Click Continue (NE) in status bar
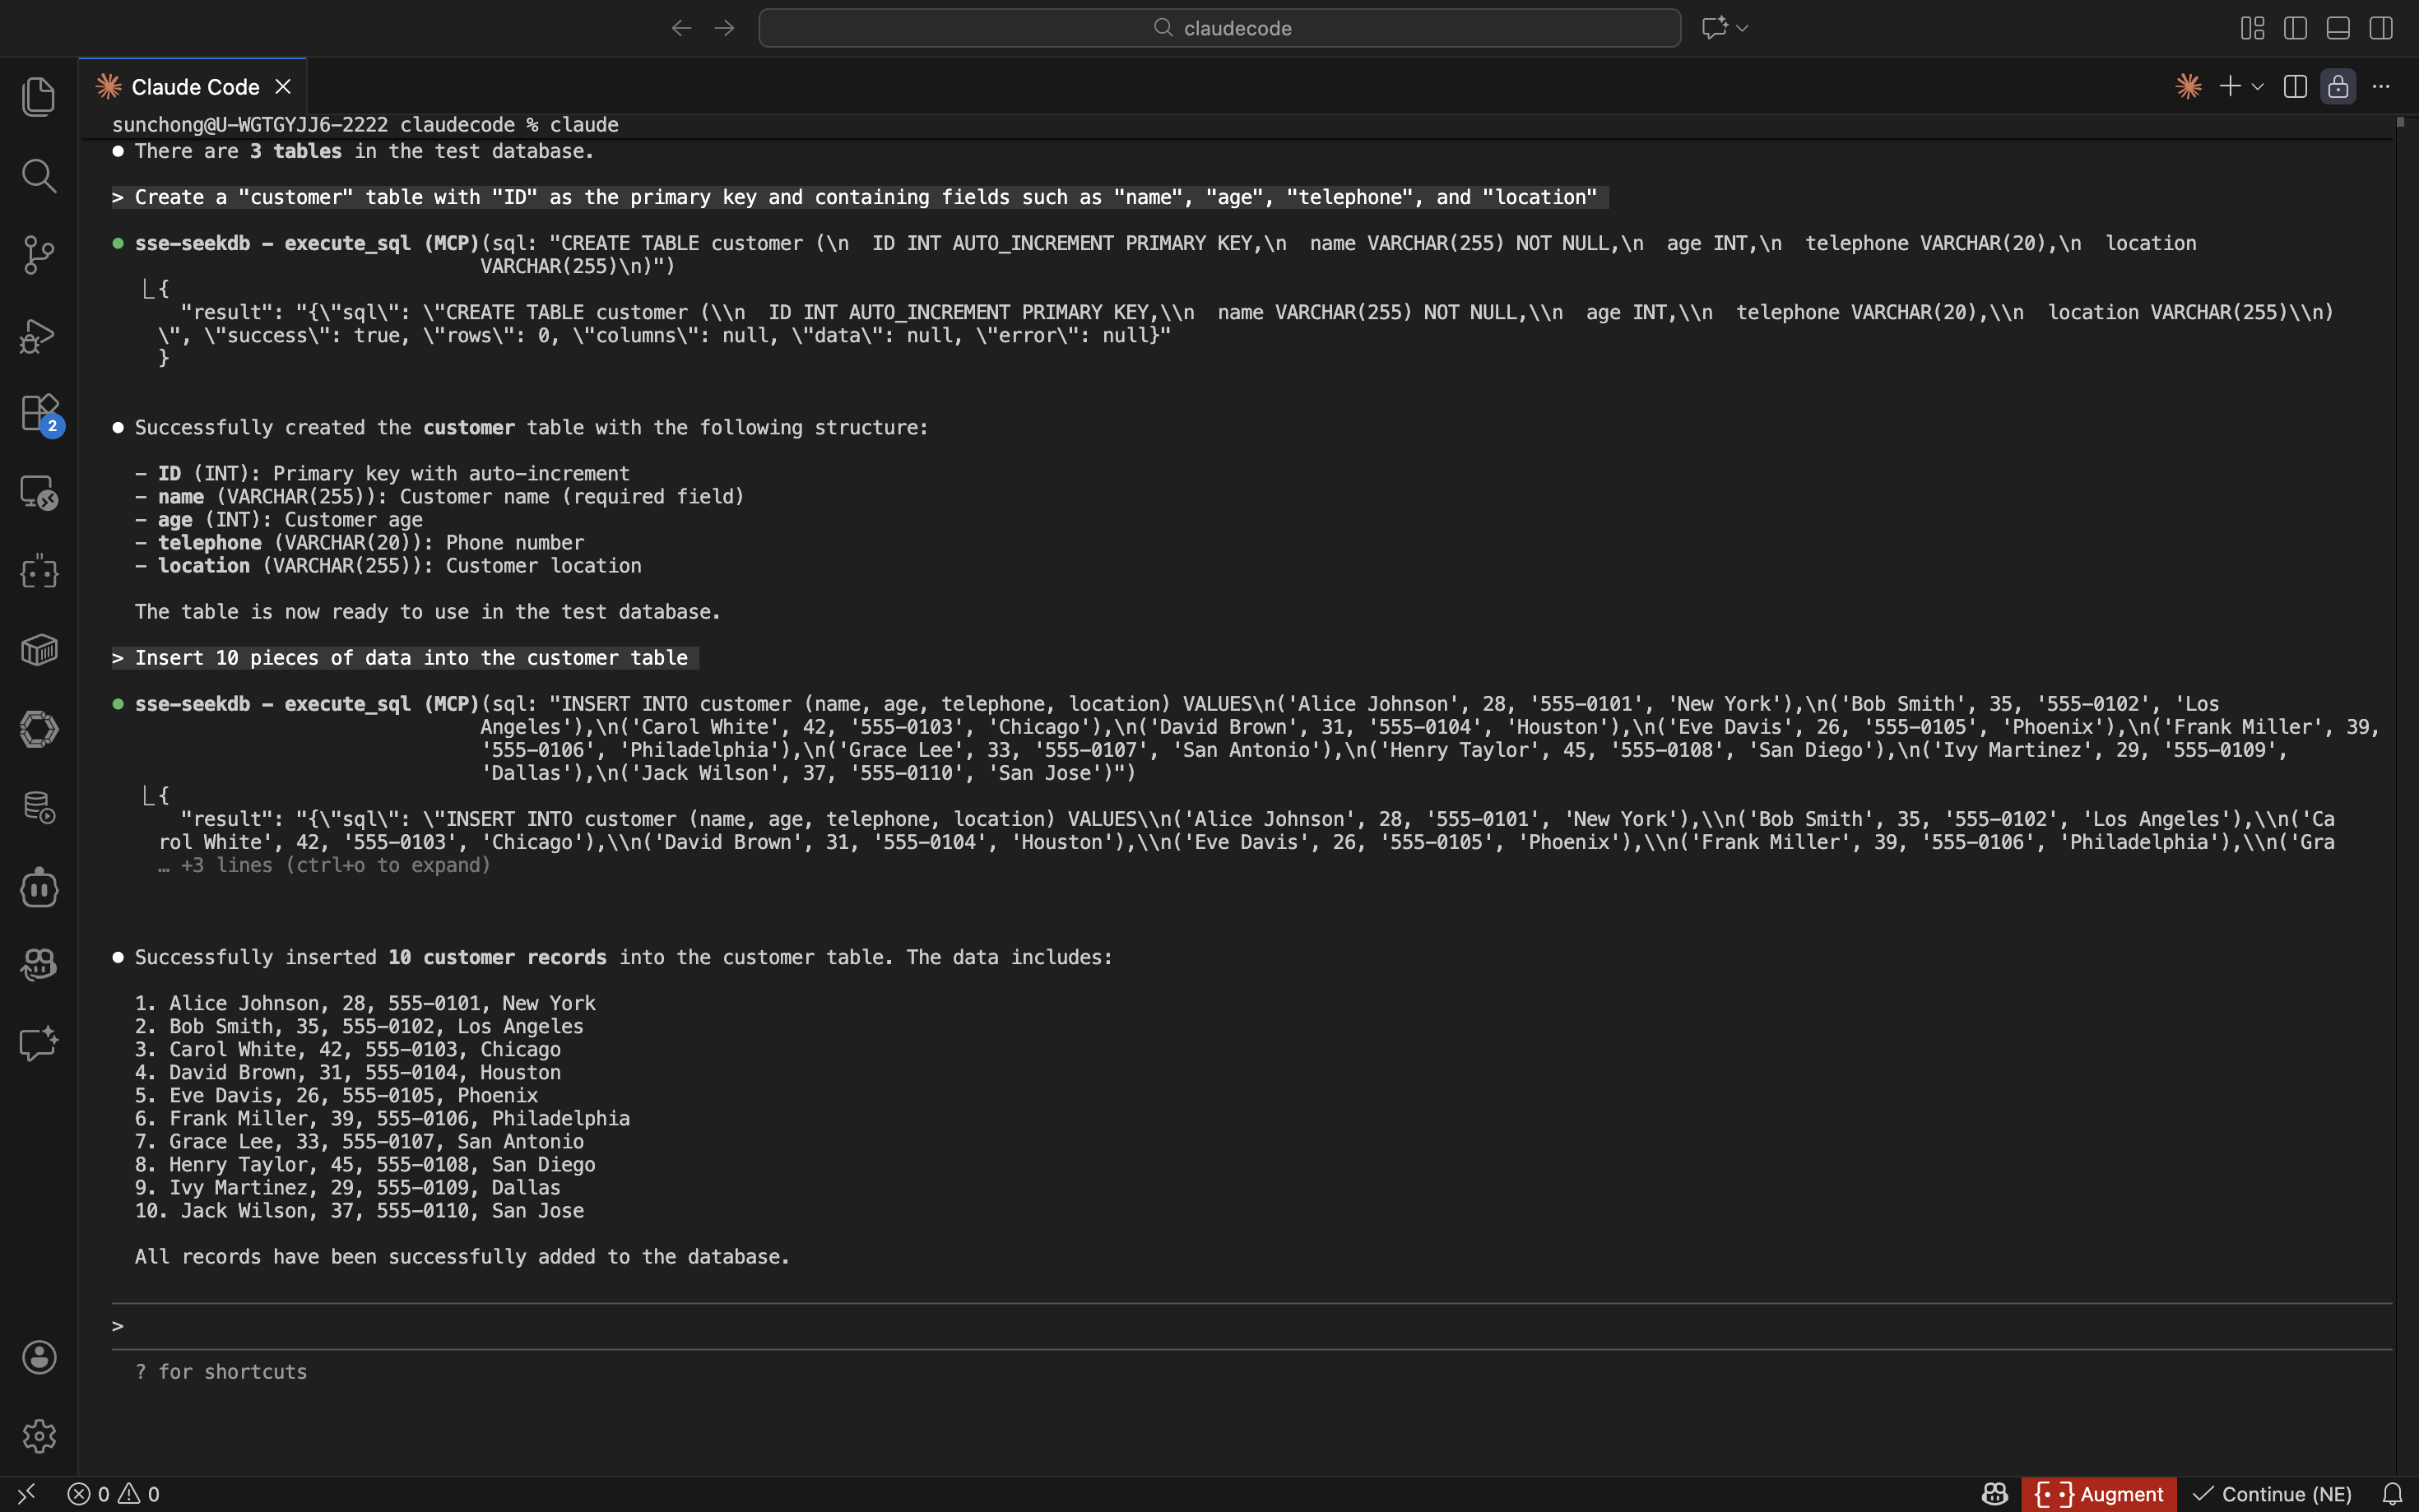Screen dimensions: 2419x1512 pyautogui.click(x=2272, y=1494)
